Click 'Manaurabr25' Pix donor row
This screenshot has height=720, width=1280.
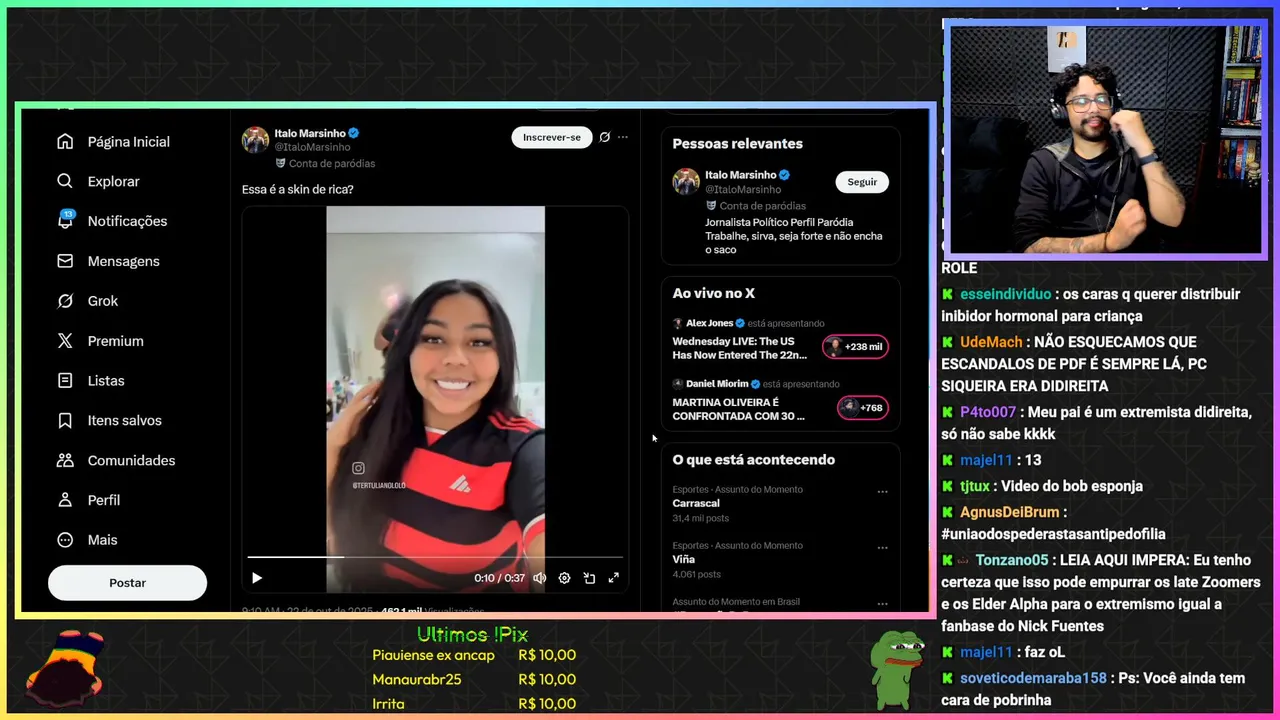474,679
